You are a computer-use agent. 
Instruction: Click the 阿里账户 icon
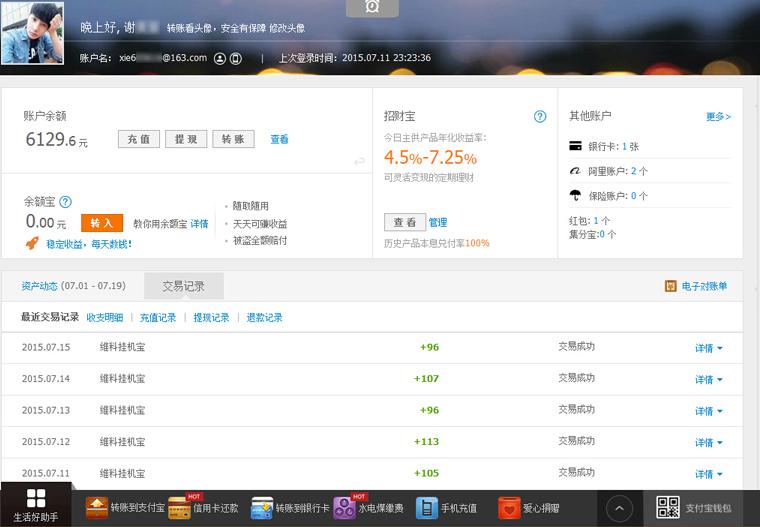point(575,171)
